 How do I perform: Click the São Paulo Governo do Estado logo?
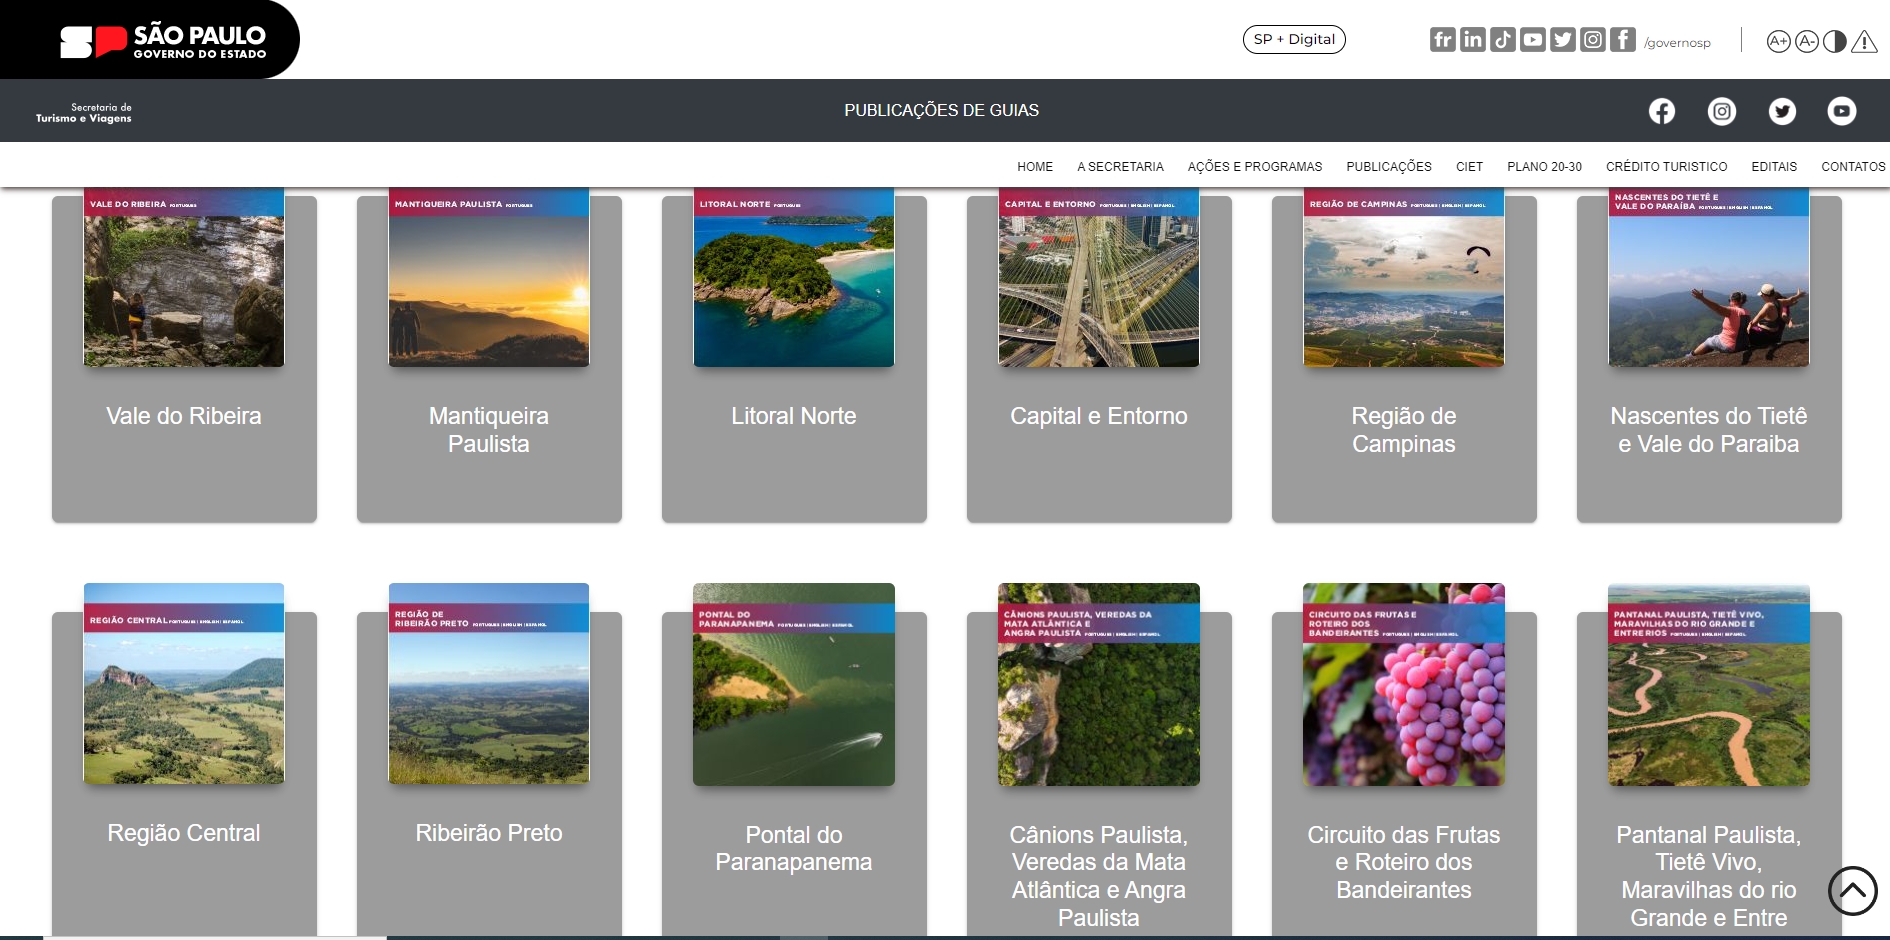tap(165, 41)
